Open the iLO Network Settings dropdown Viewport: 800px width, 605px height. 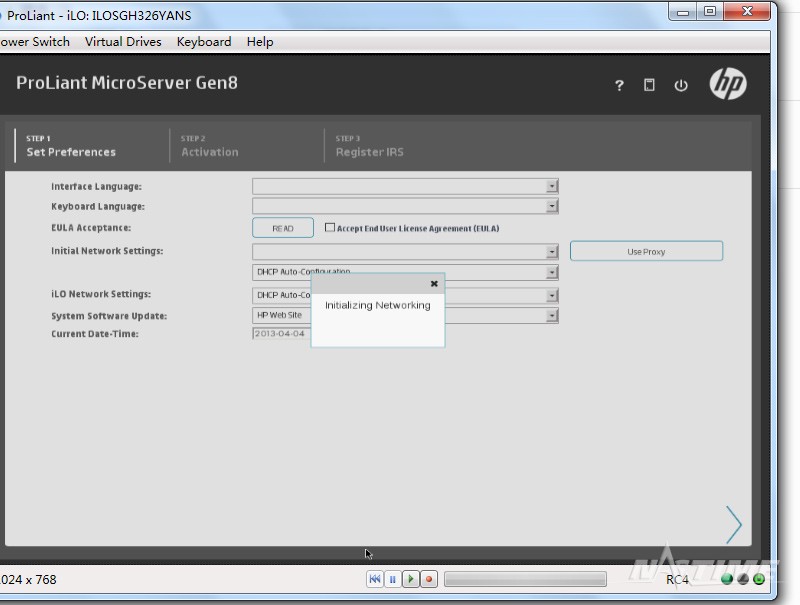point(405,295)
